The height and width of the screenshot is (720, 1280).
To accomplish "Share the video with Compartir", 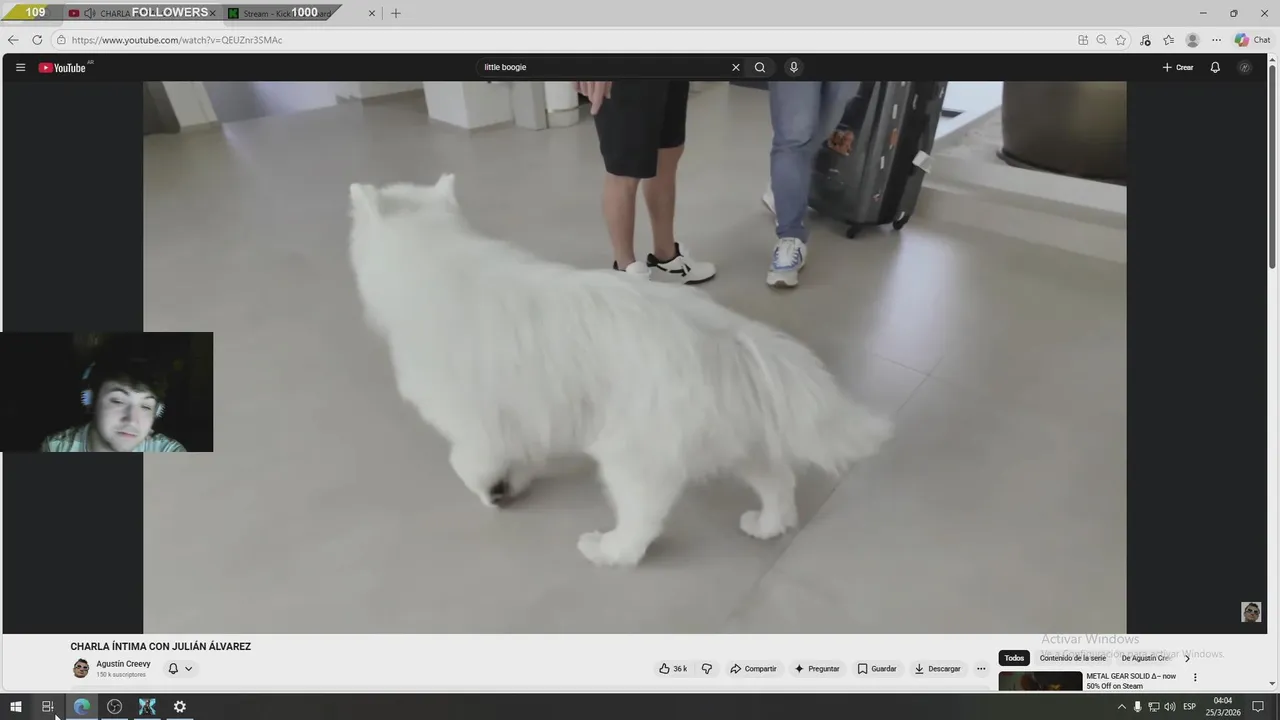I will coord(753,668).
